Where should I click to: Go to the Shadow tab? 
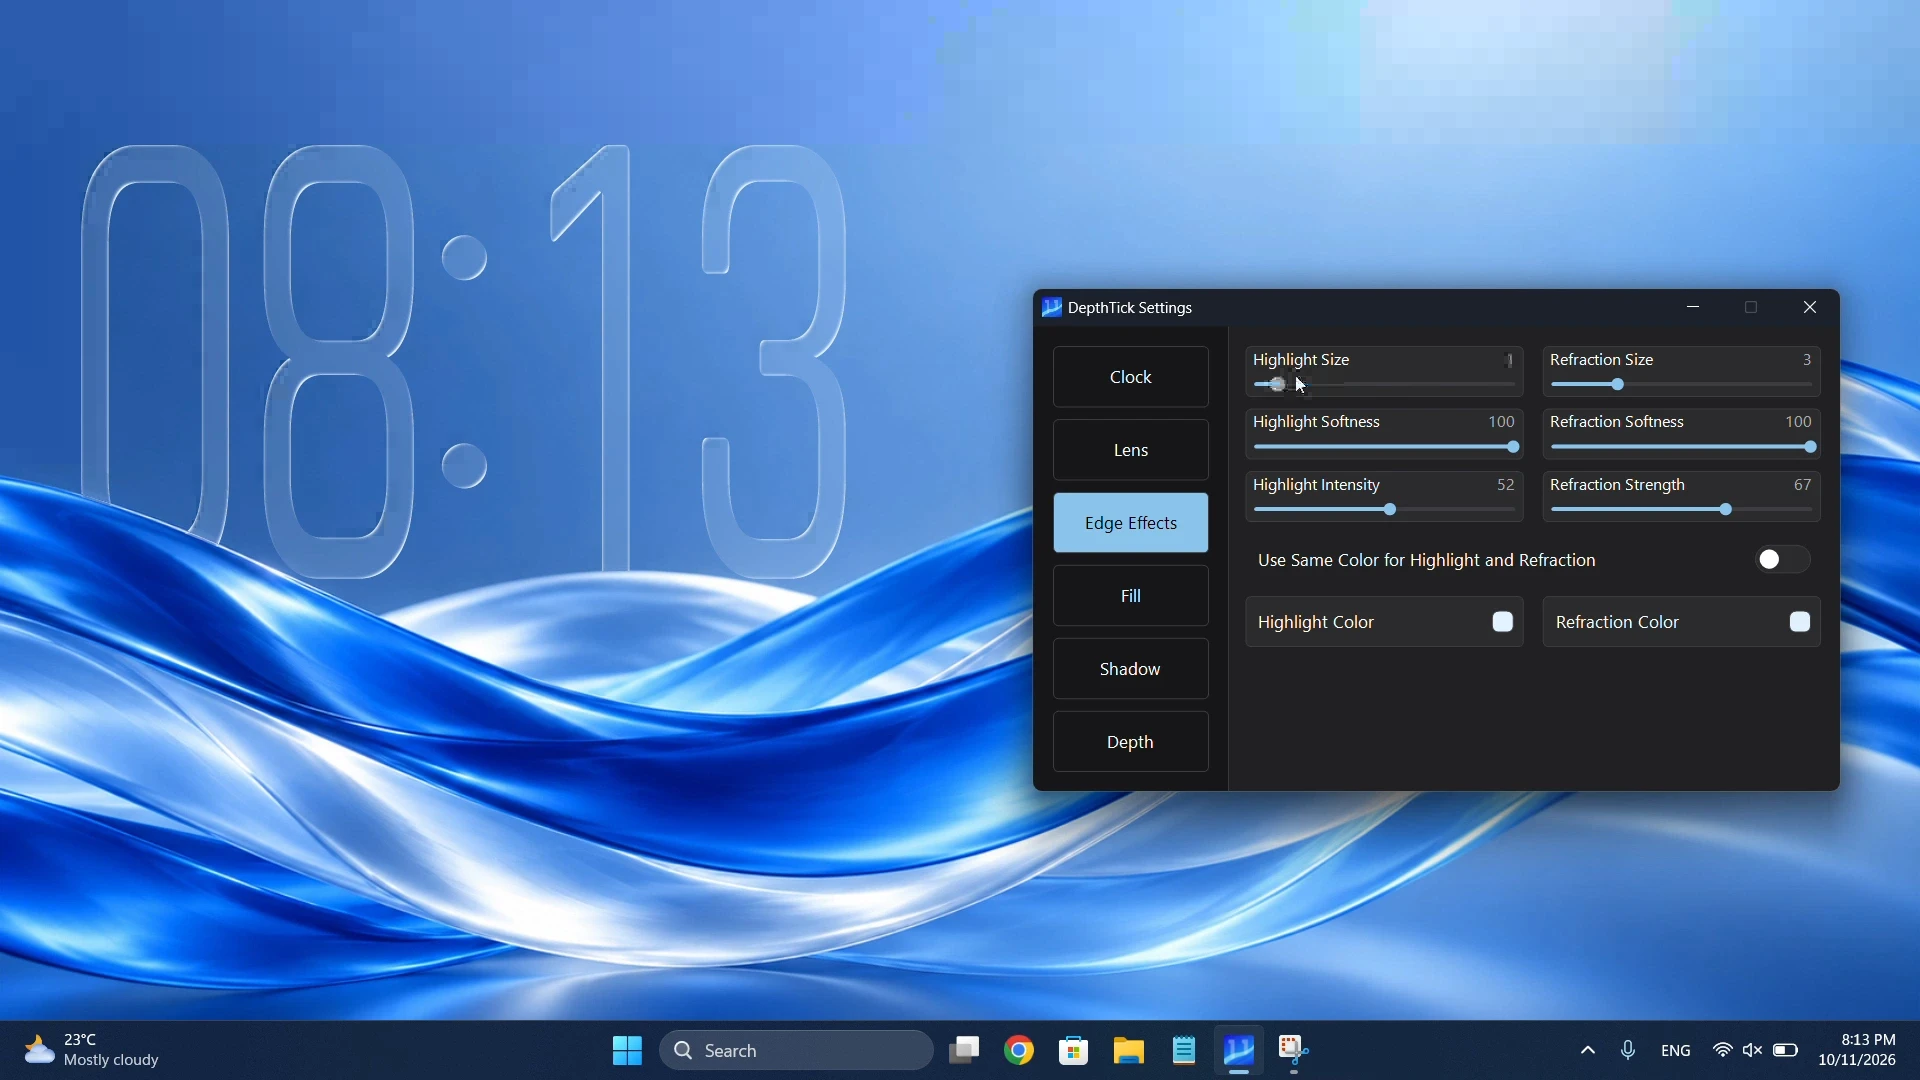(x=1131, y=669)
